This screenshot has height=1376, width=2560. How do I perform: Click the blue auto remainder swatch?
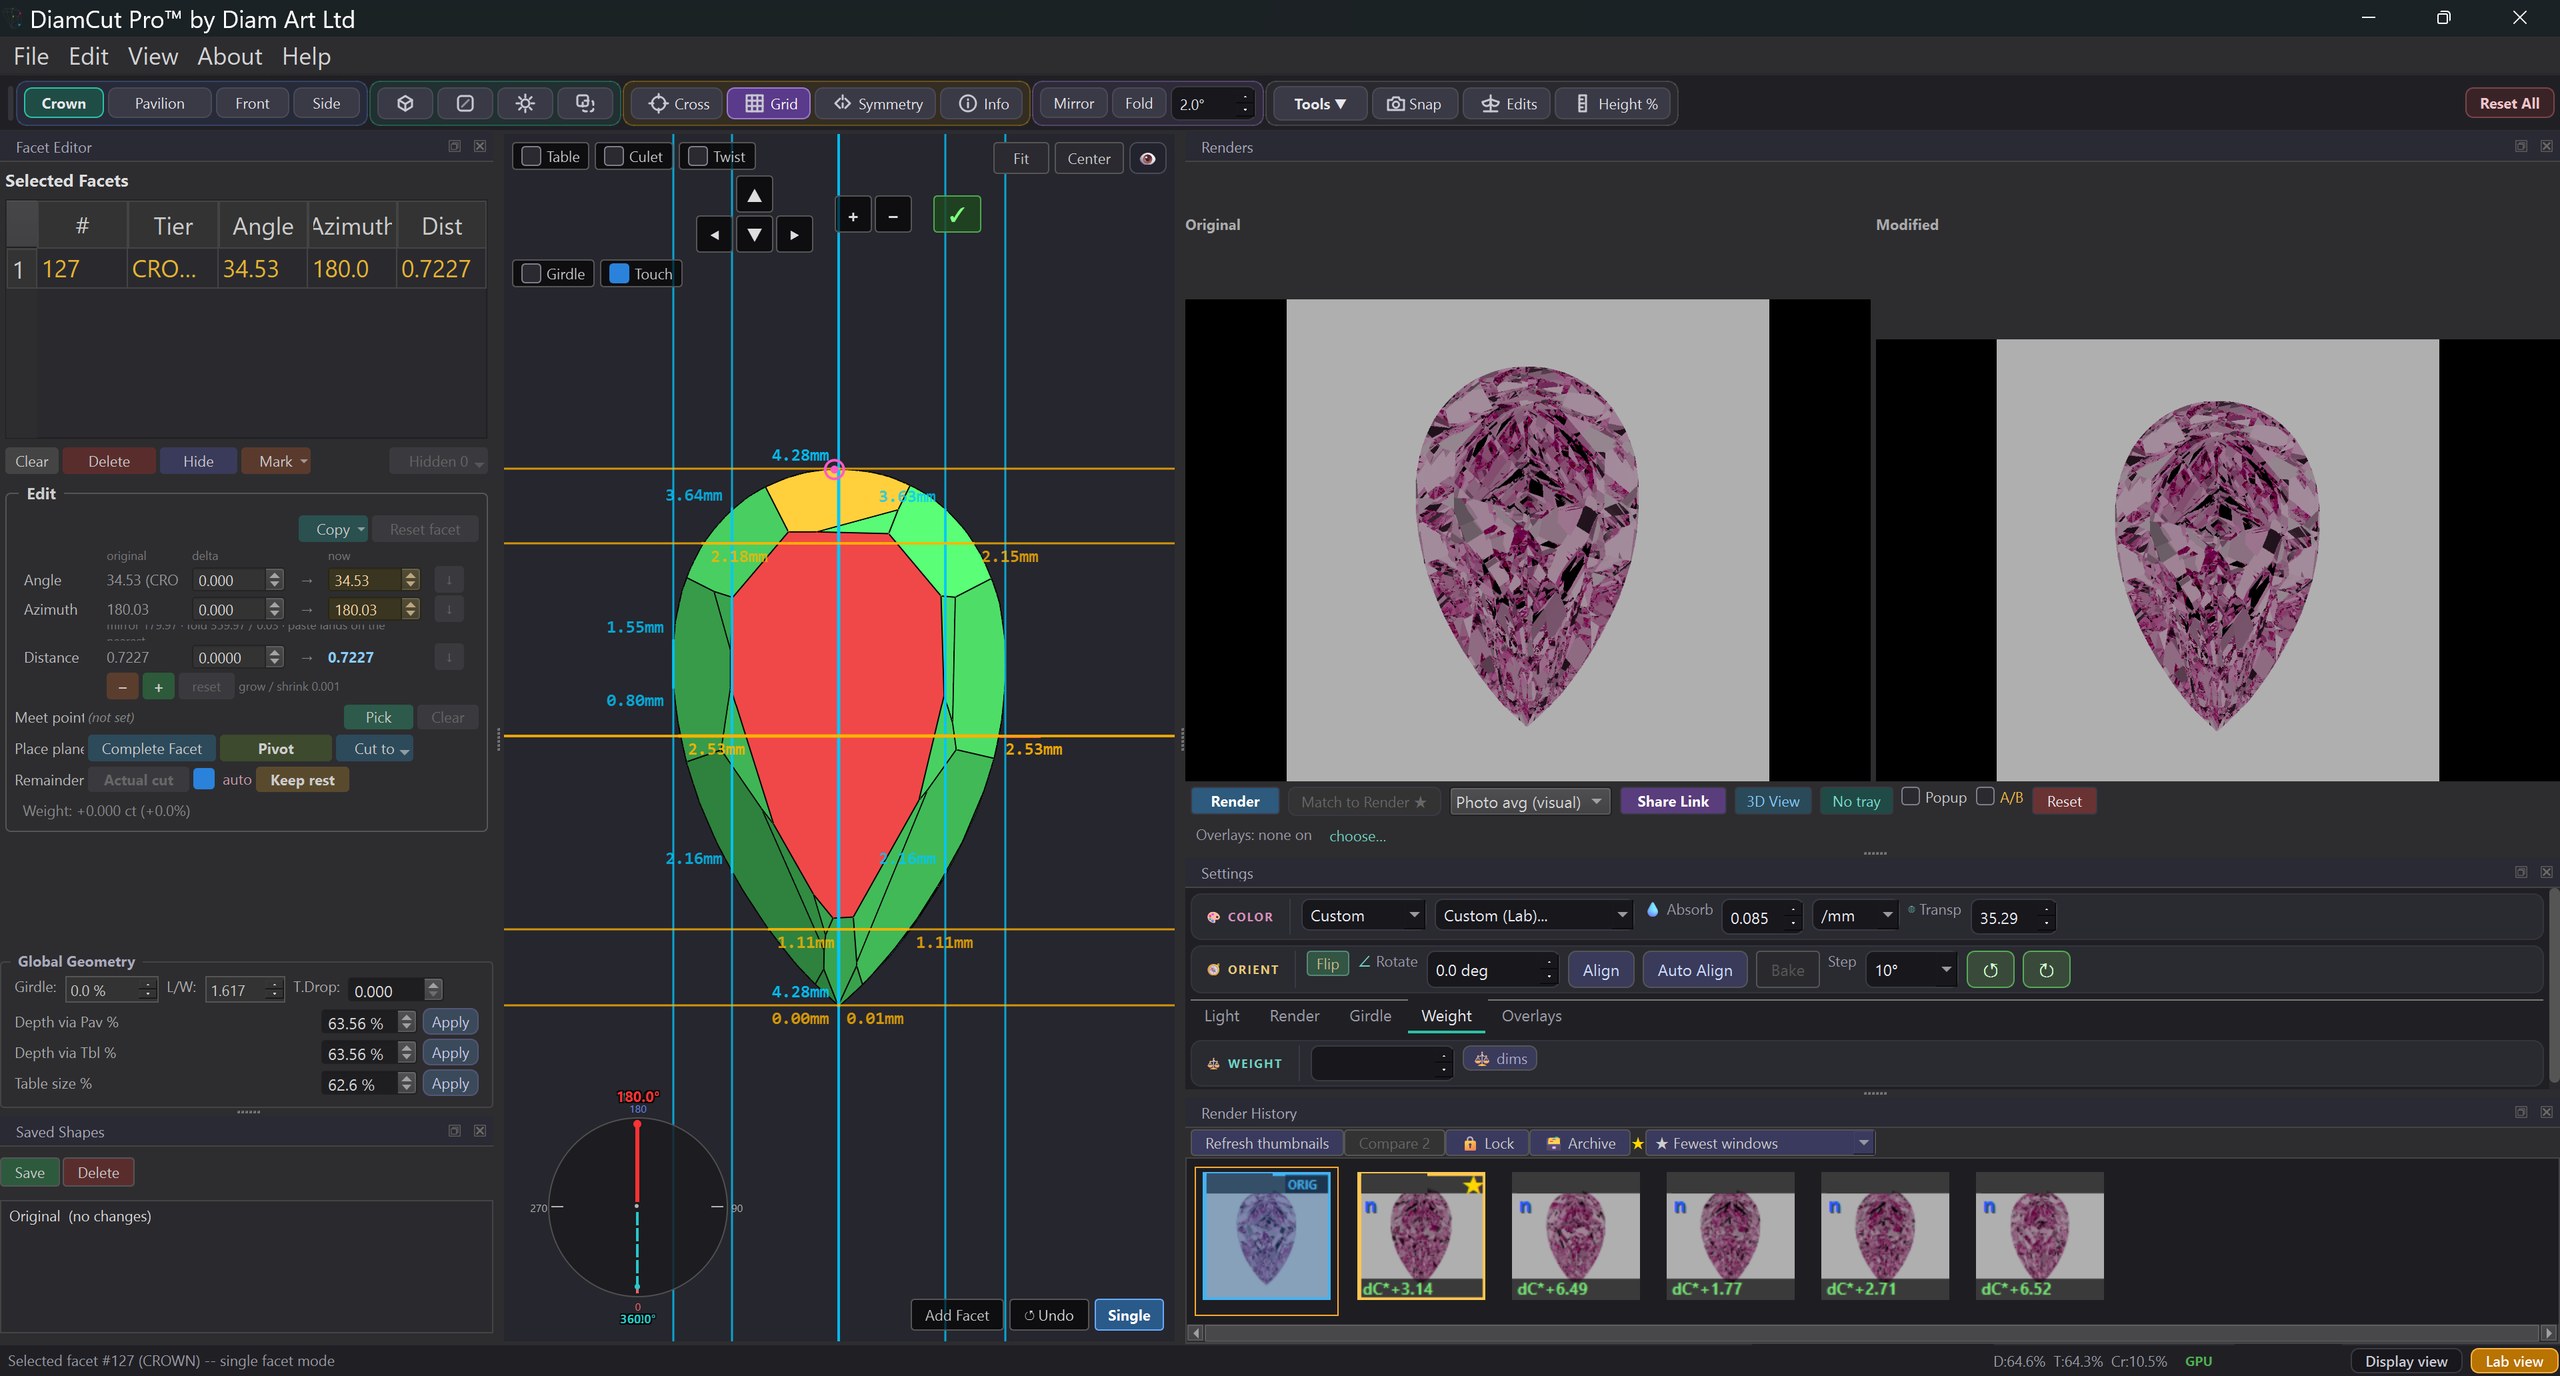coord(204,778)
